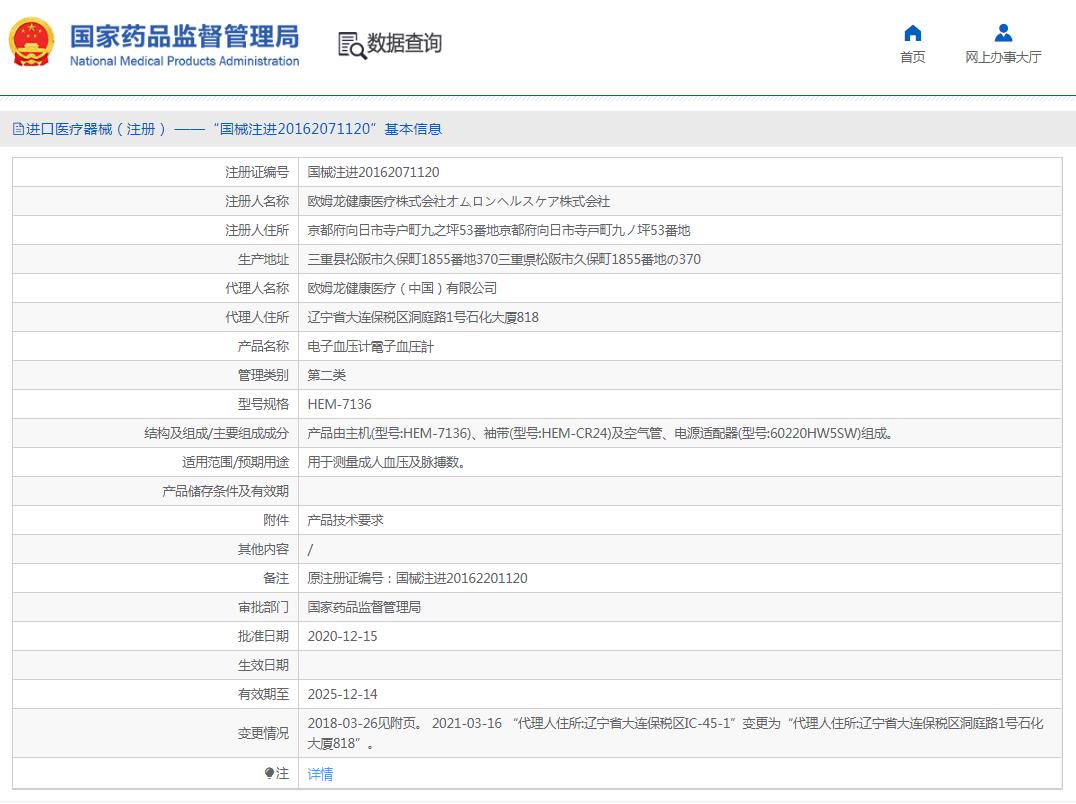This screenshot has height=804, width=1076.
Task: Click the bulb icon beside 注
Action: [269, 773]
